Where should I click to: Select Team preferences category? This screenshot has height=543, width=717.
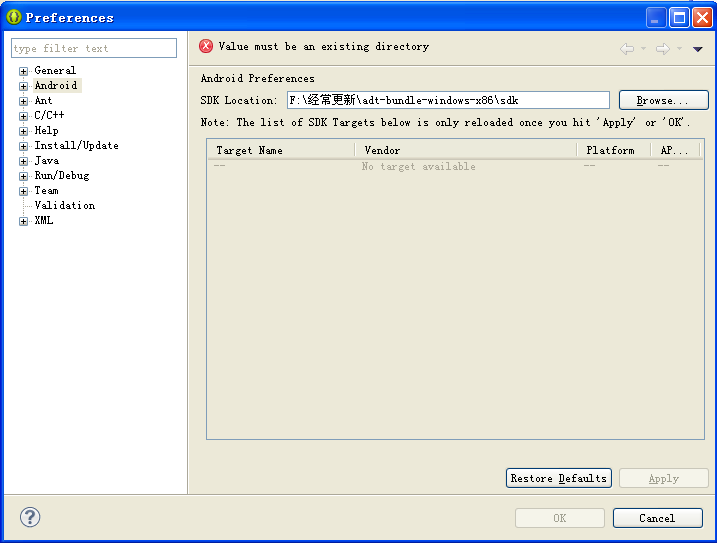click(x=46, y=190)
